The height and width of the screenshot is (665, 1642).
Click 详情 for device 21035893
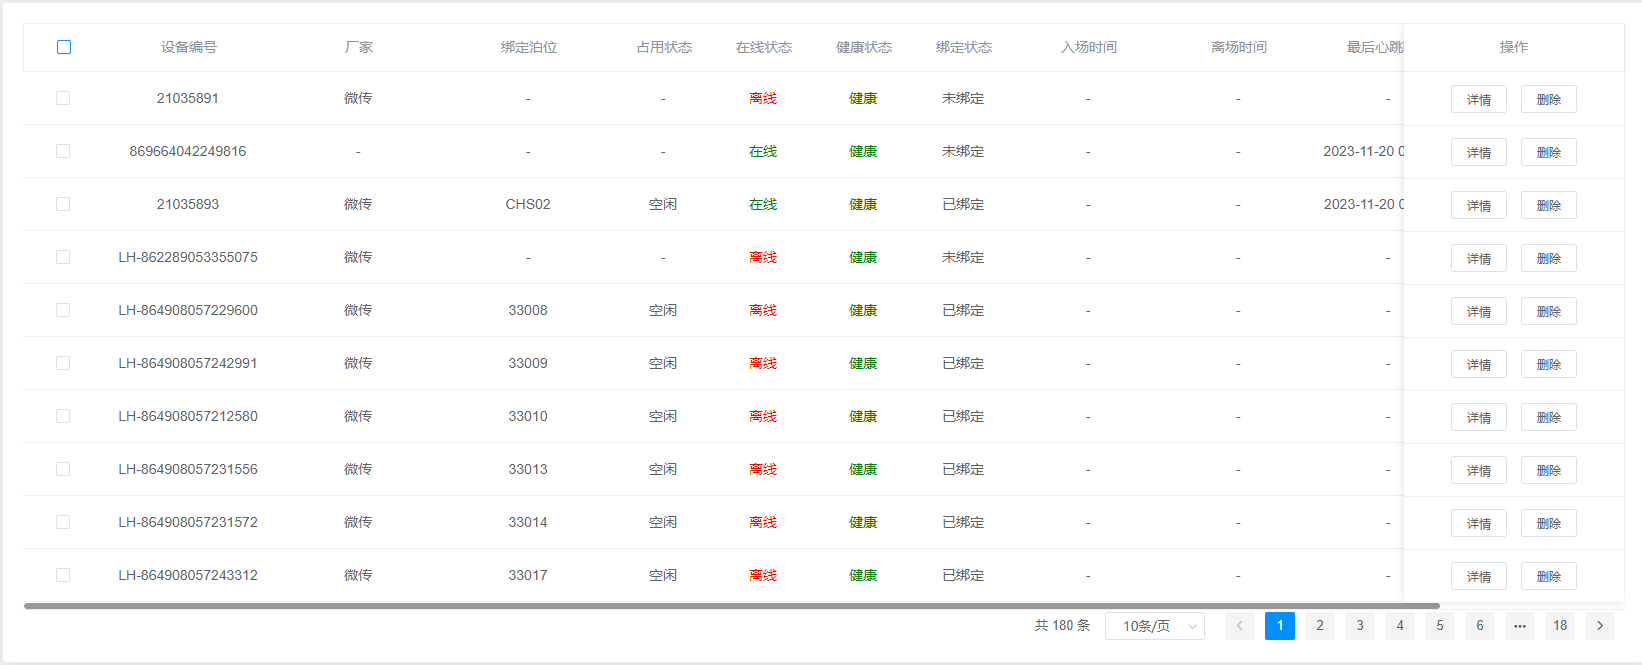(x=1478, y=205)
